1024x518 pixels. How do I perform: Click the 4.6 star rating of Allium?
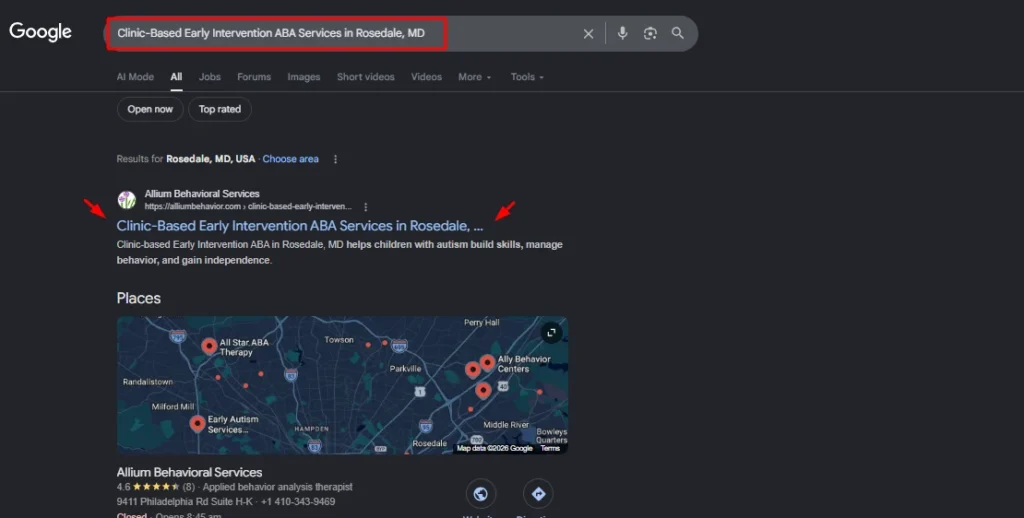point(155,487)
